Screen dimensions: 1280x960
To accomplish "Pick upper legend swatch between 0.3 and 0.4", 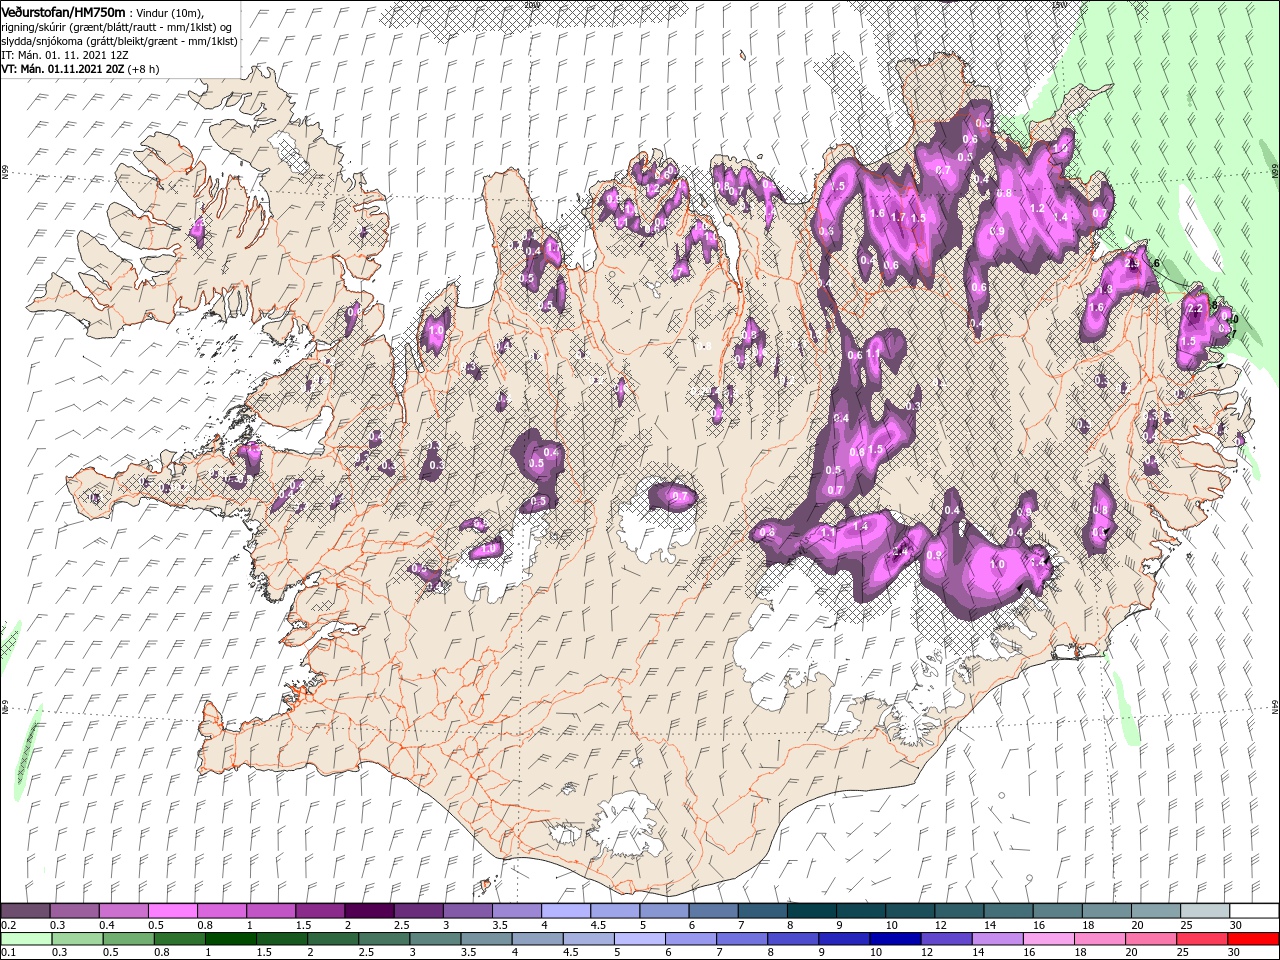I will (75, 911).
